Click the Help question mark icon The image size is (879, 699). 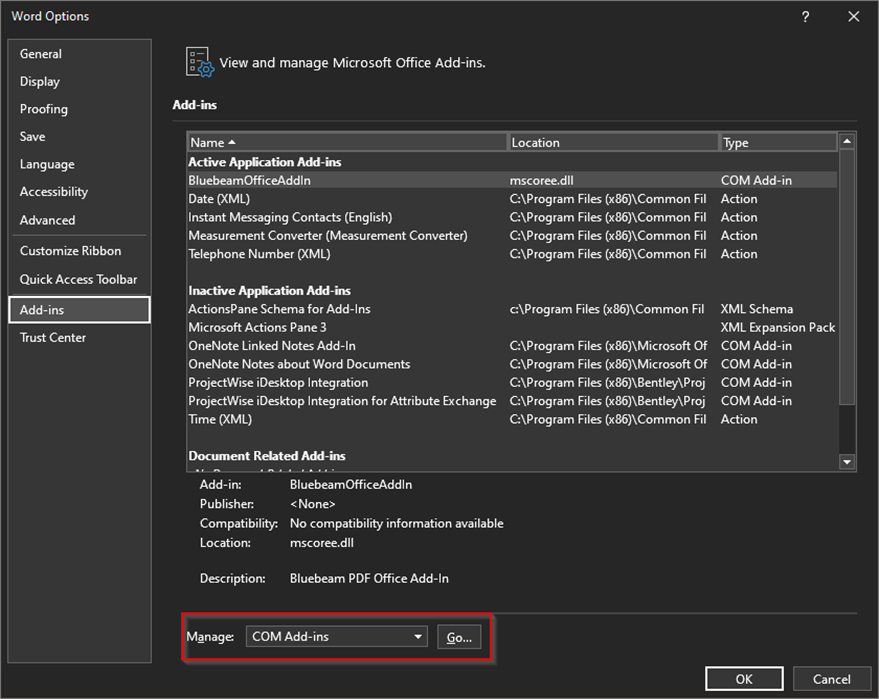(806, 16)
